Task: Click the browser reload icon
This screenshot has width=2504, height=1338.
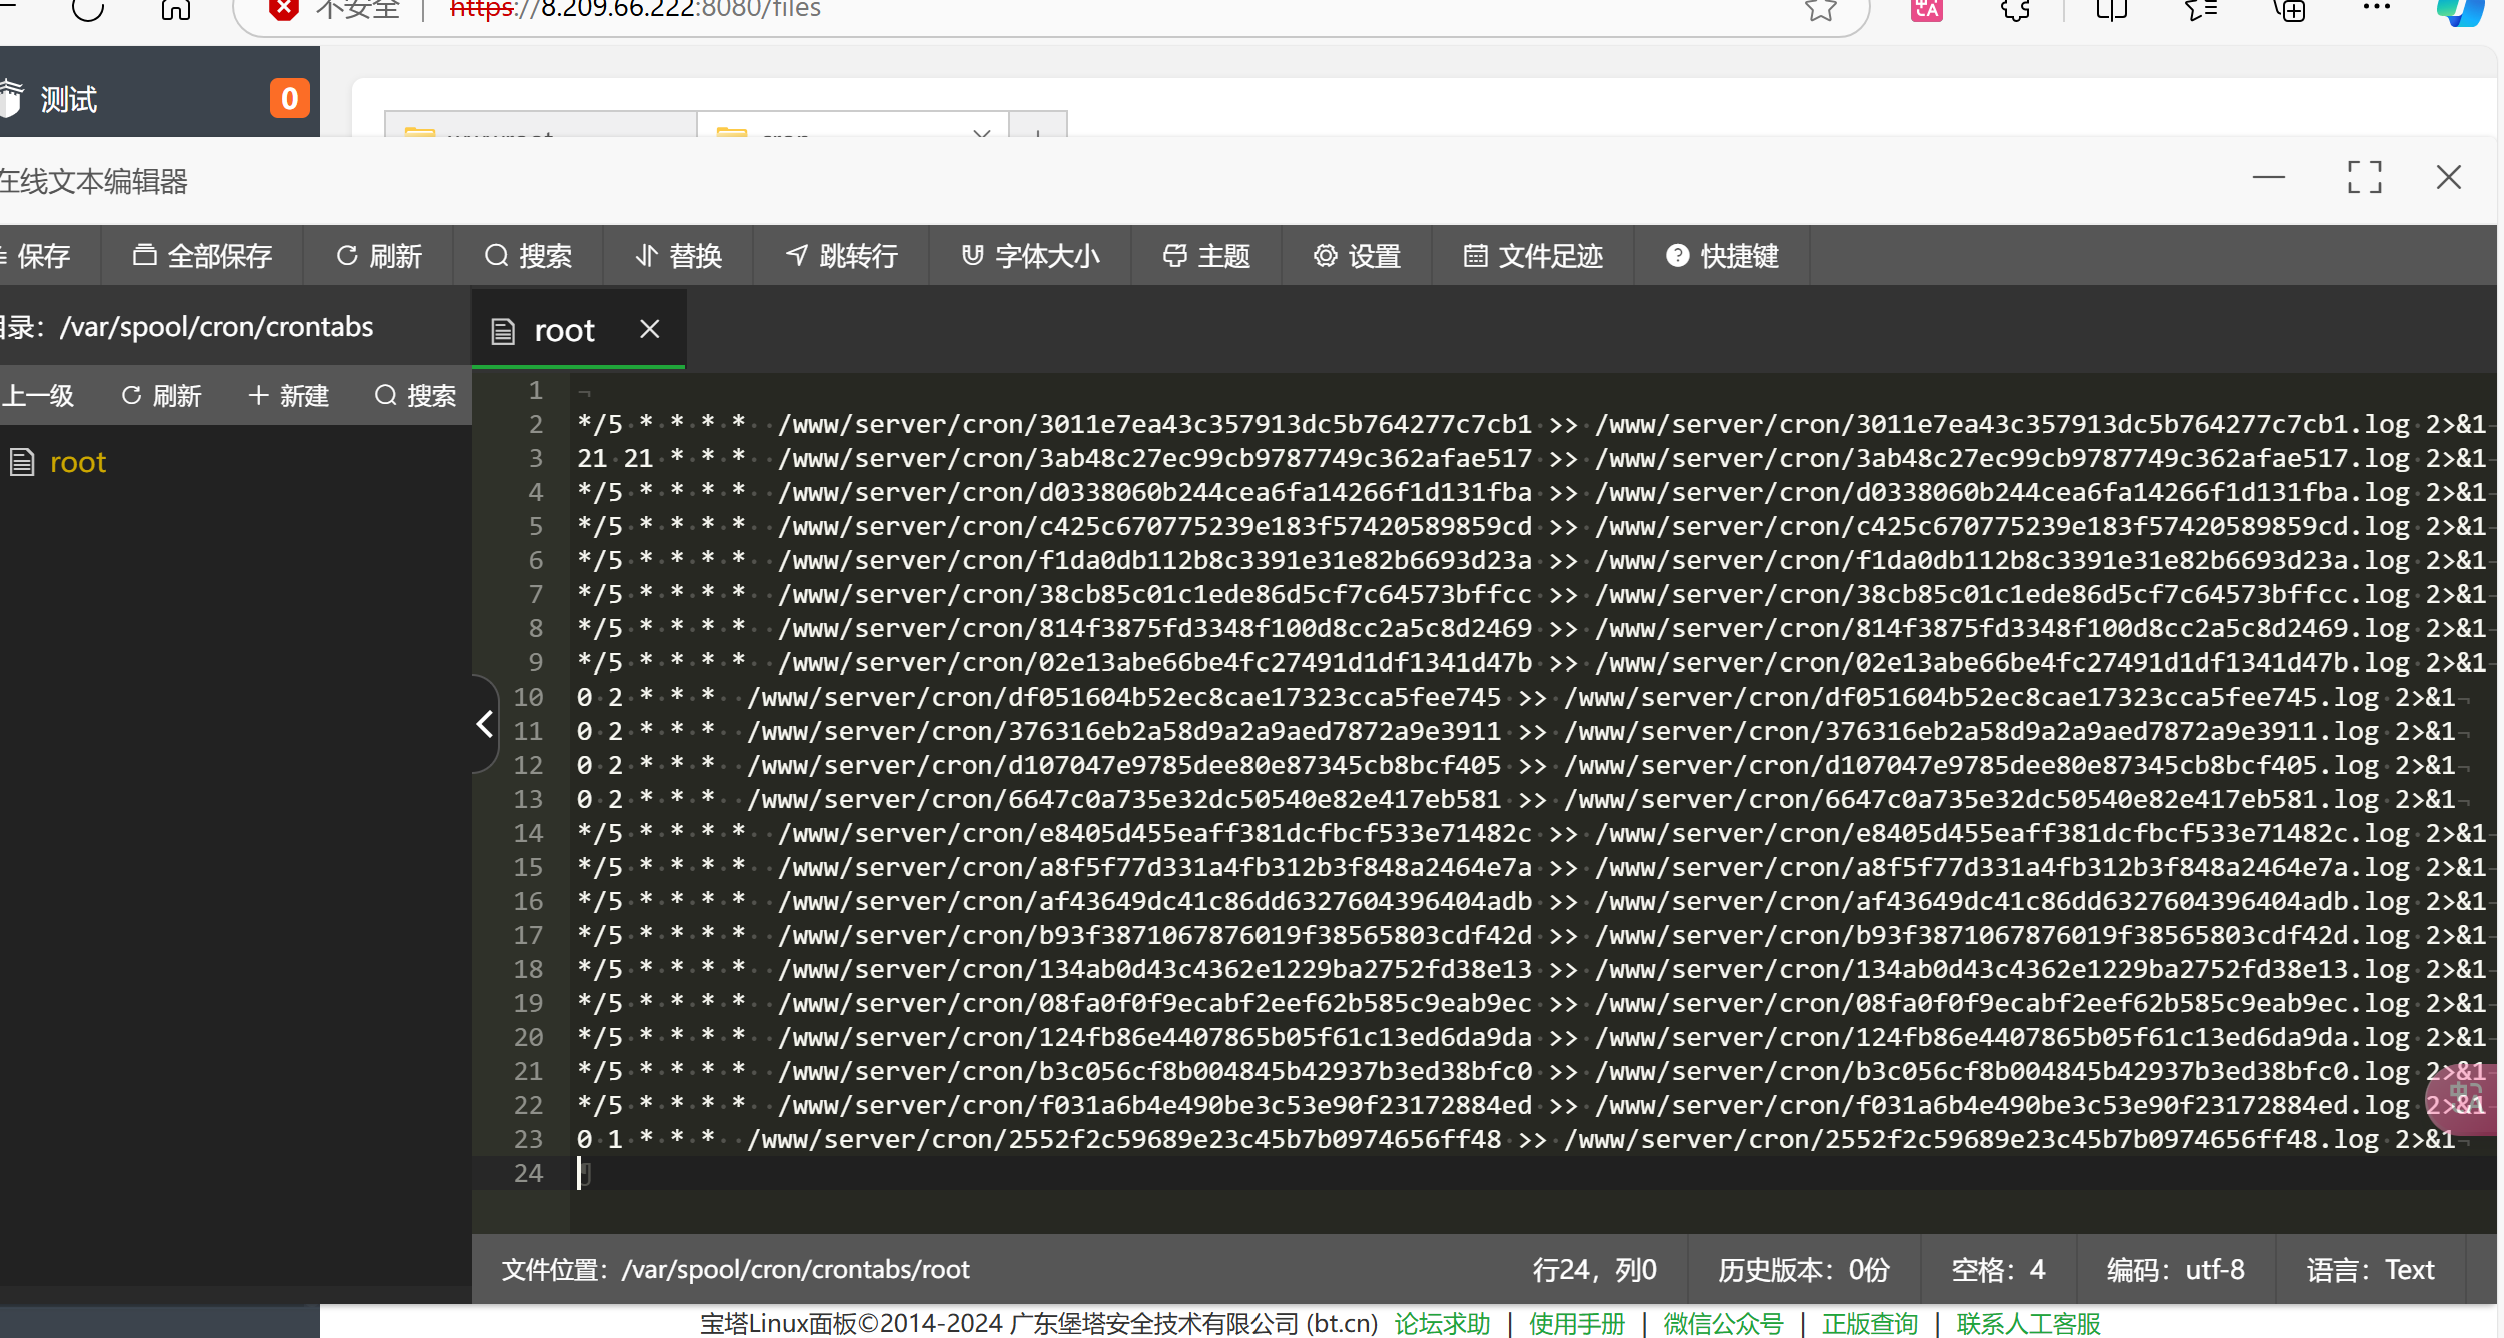Action: click(88, 9)
